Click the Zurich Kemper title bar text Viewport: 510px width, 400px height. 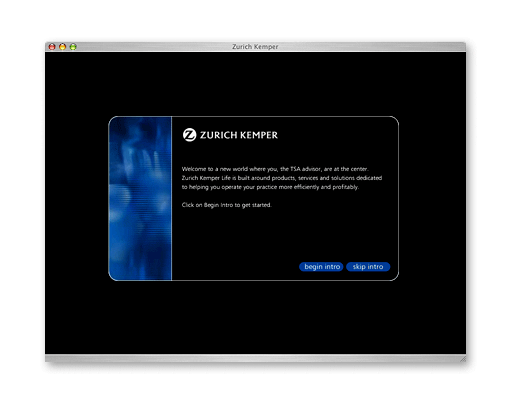pos(255,47)
